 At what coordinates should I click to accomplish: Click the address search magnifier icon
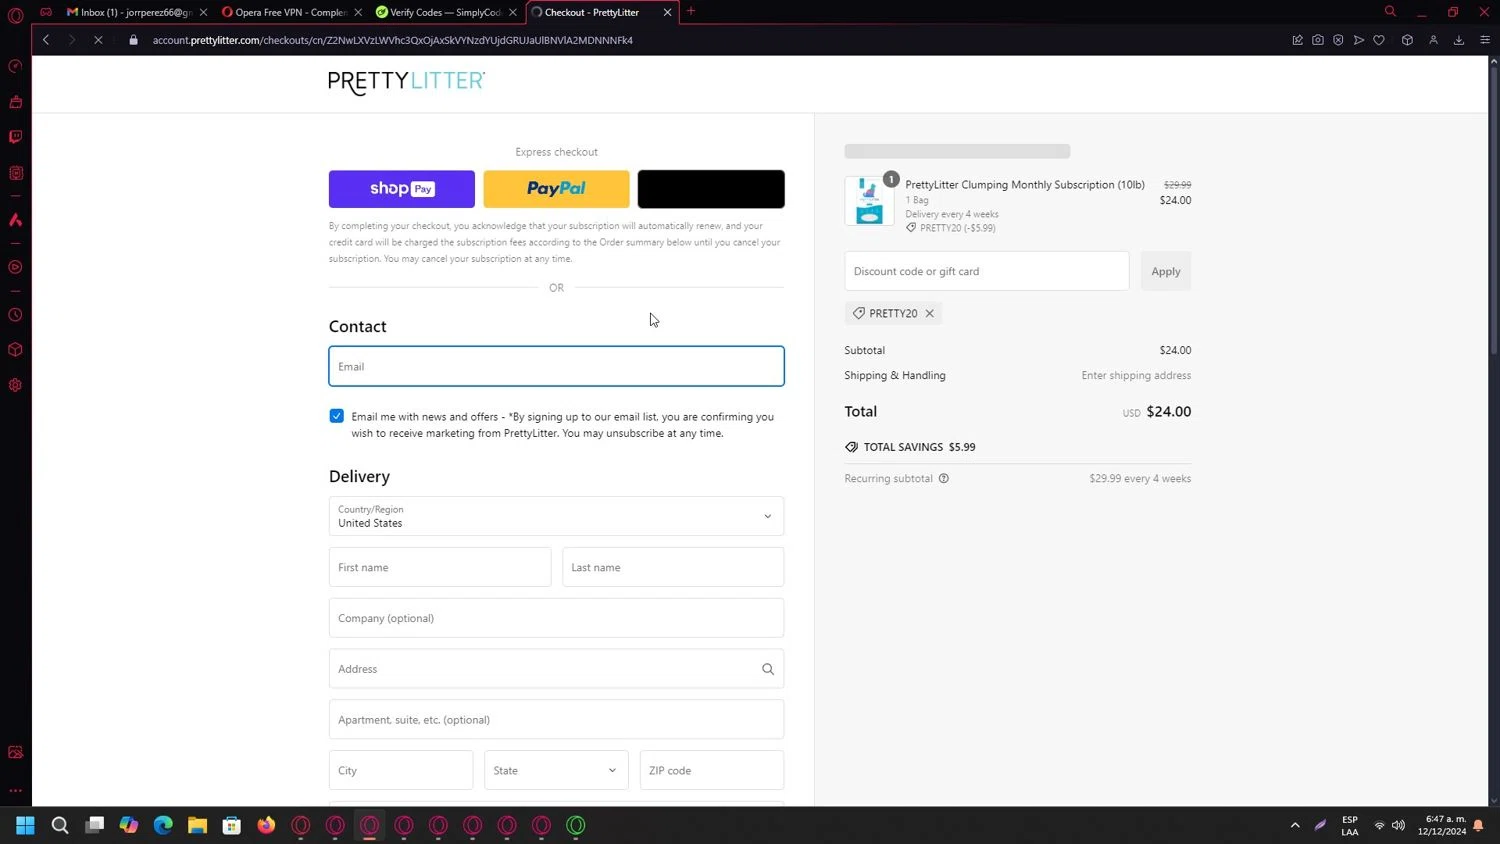point(768,669)
